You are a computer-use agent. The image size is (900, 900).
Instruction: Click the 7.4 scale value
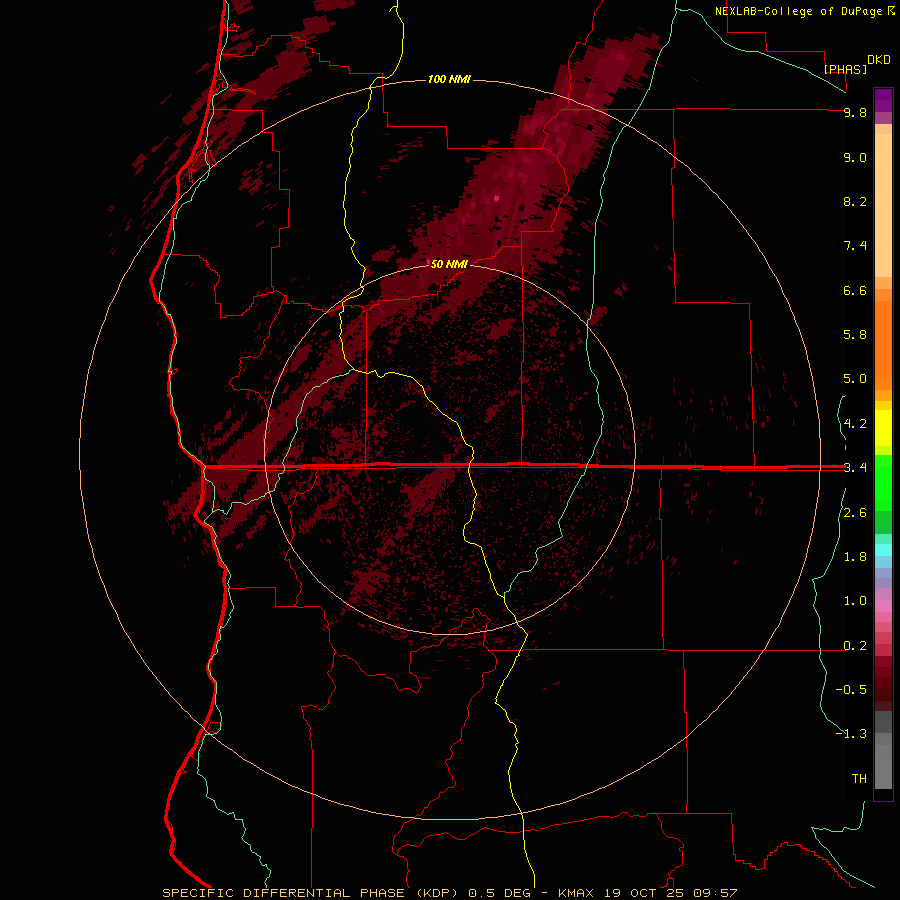855,246
